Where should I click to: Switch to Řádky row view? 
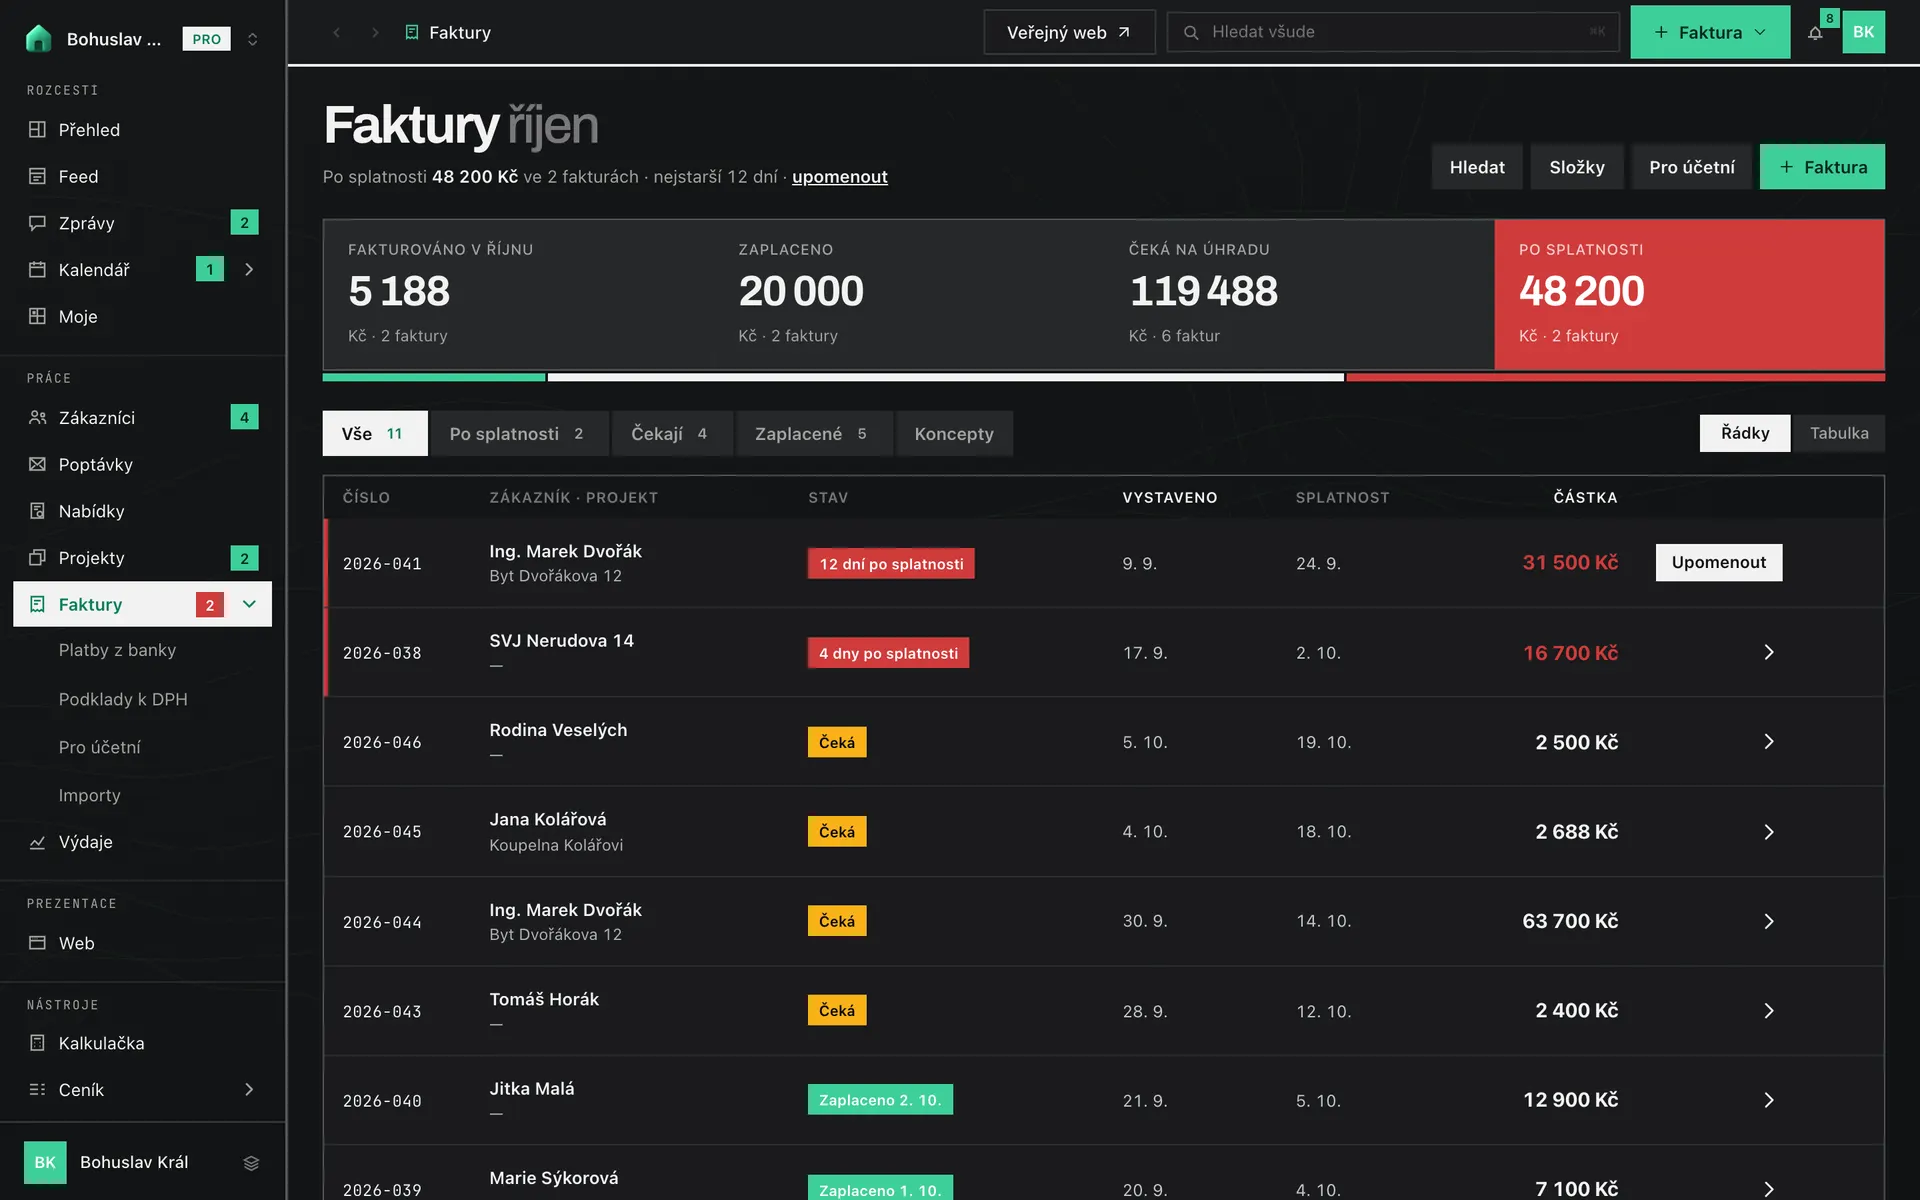[x=1745, y=433]
